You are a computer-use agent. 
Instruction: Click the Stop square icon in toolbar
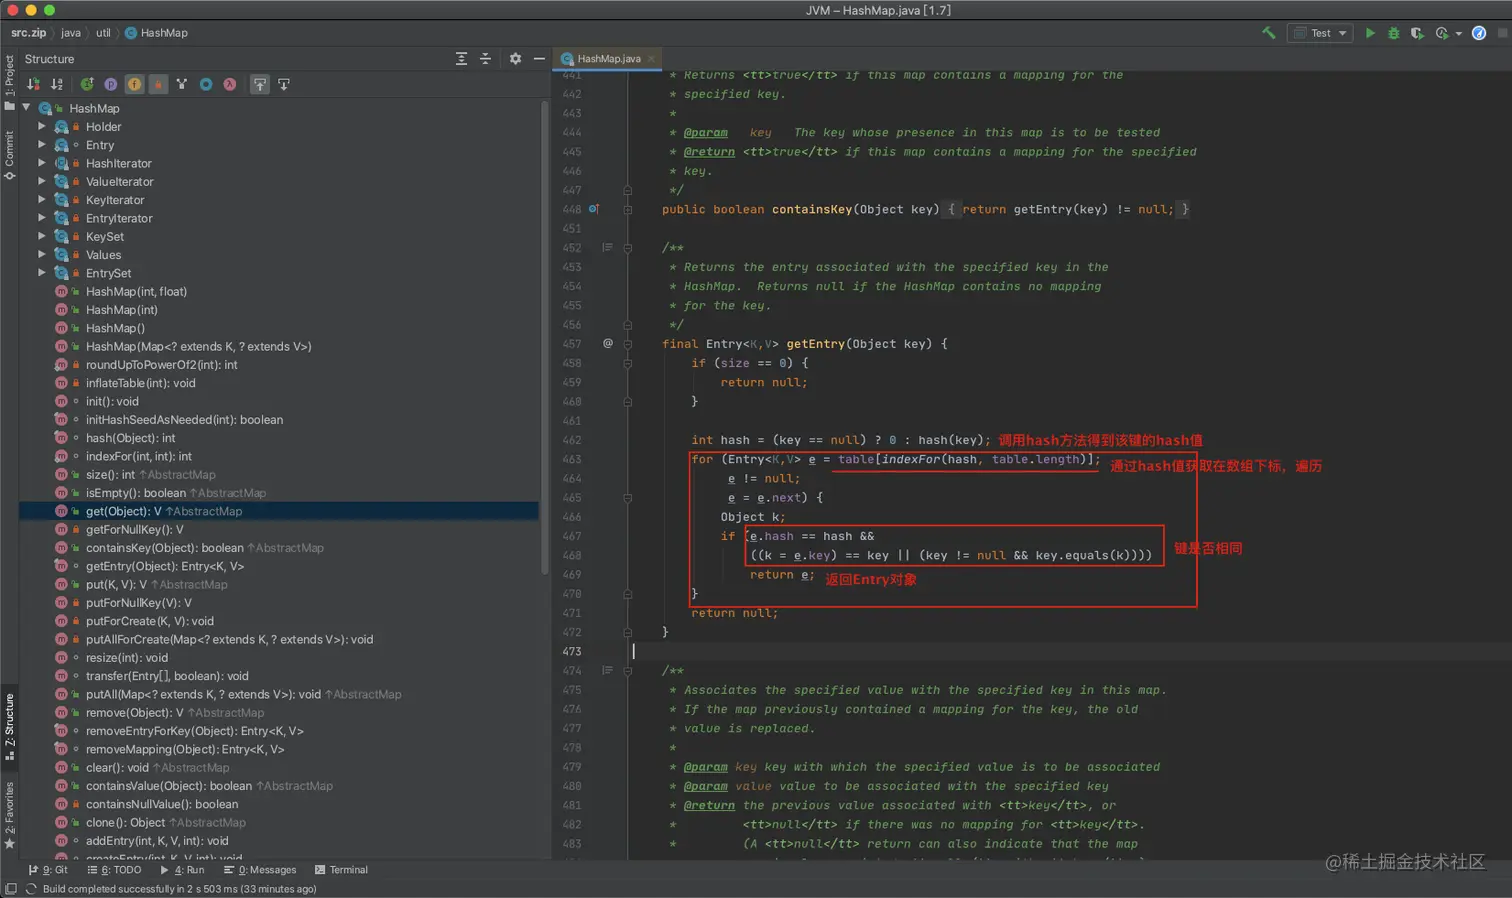tap(1502, 33)
